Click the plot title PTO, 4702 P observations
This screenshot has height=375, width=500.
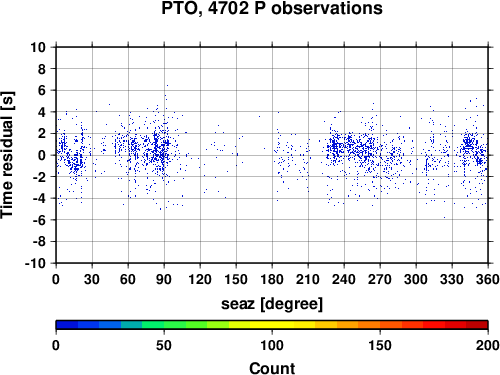coord(272,8)
